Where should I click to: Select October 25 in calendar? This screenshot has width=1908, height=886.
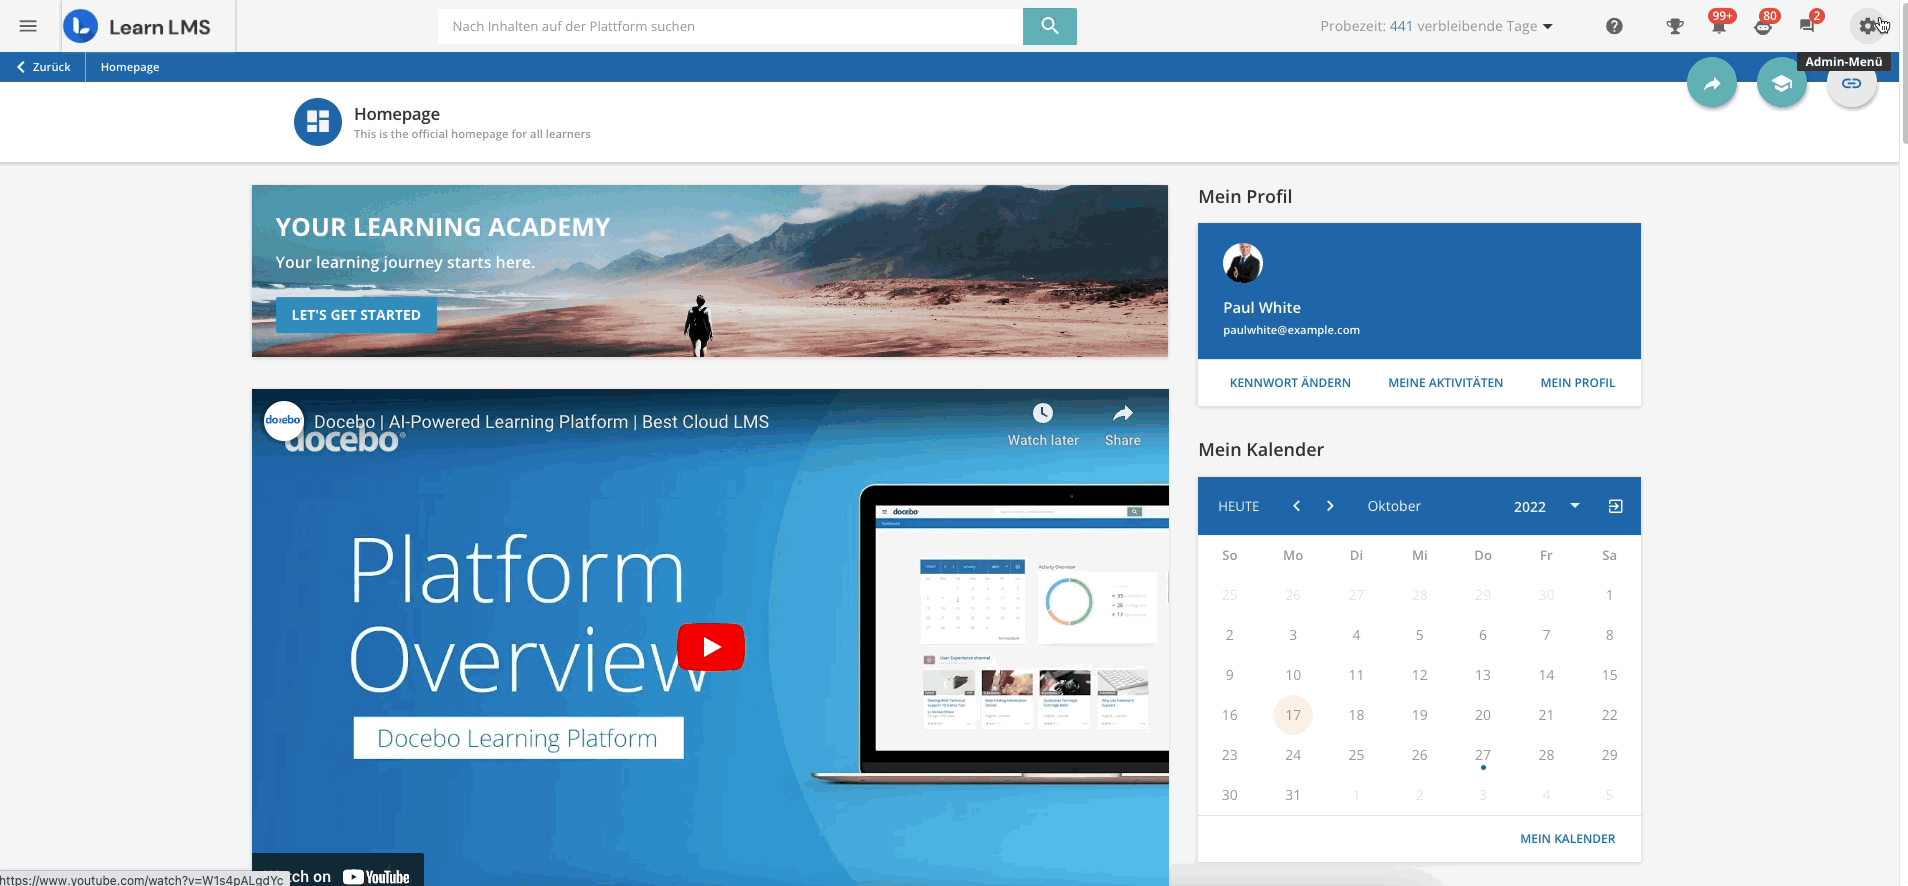tap(1356, 755)
